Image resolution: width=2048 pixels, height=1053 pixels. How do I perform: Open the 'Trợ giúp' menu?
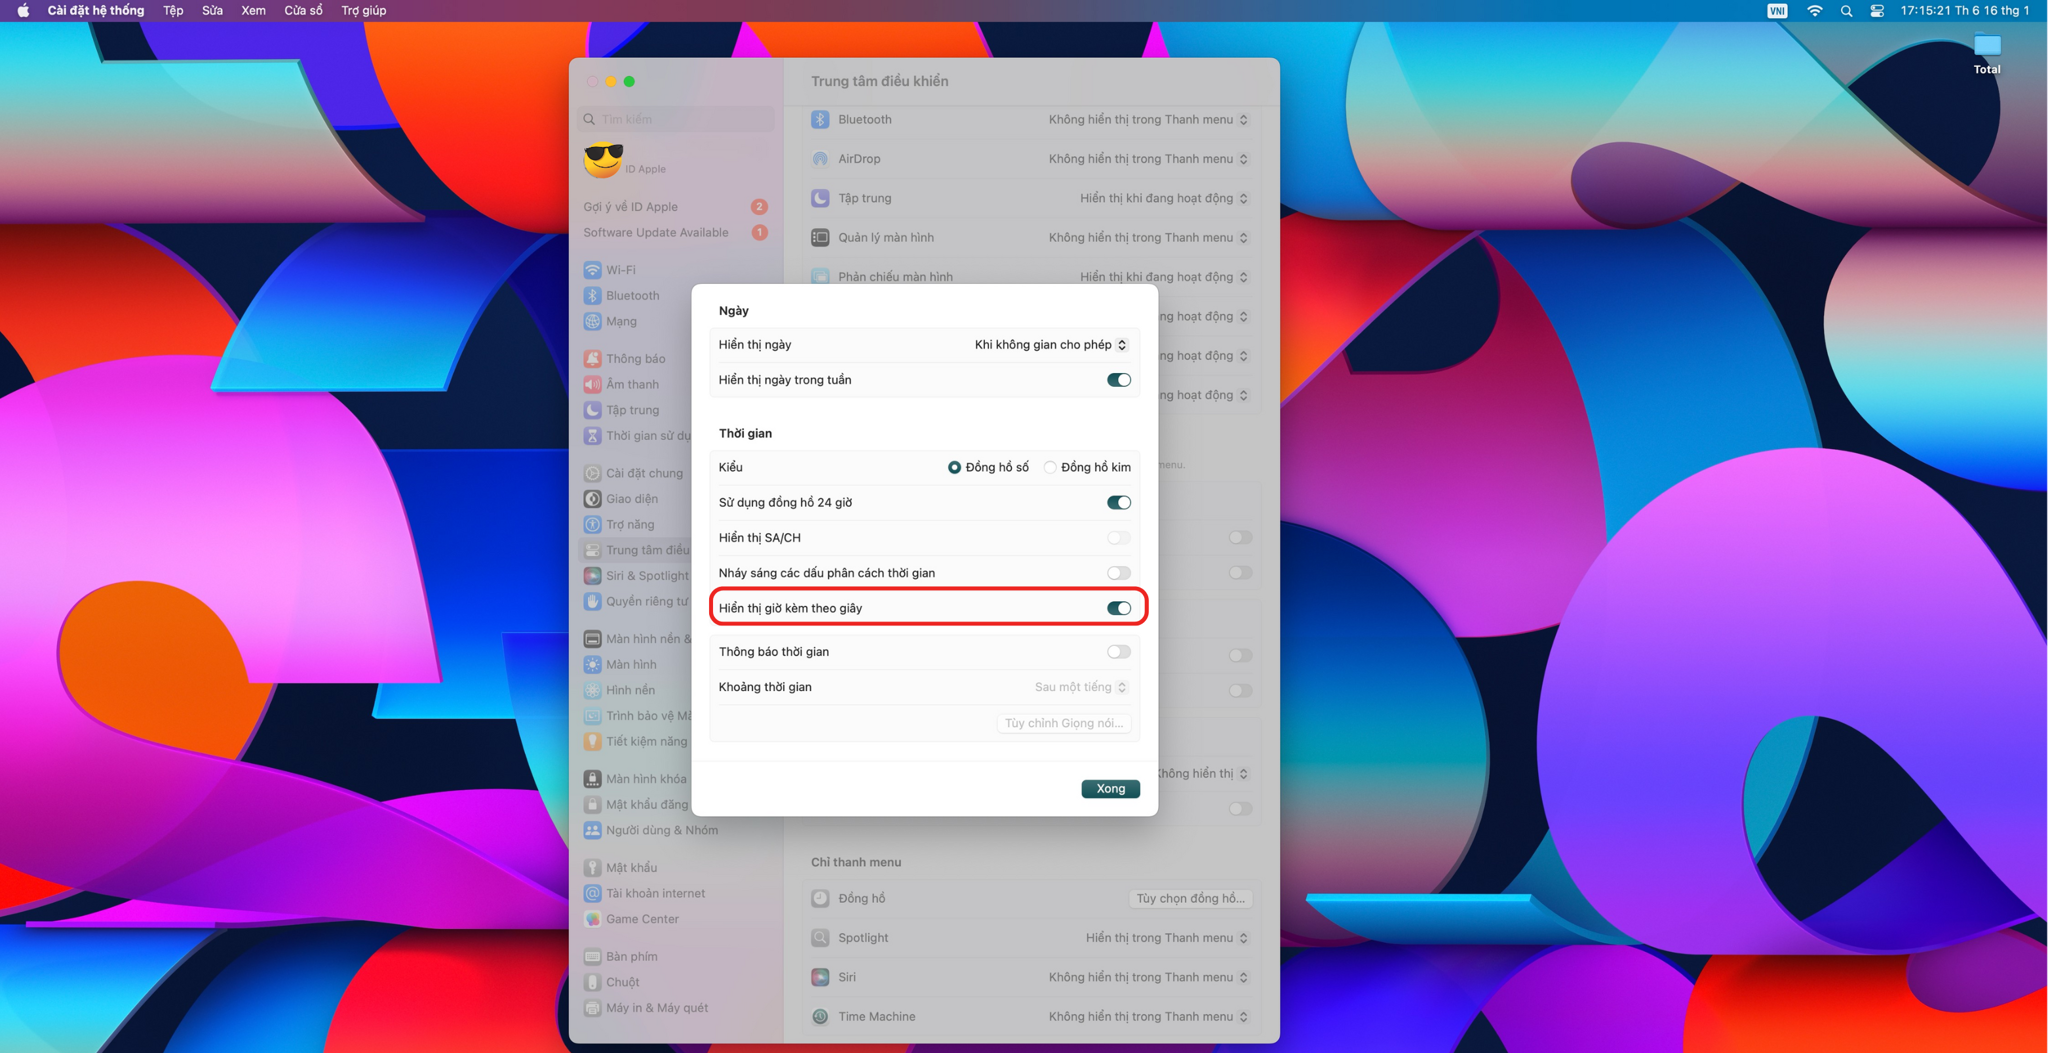pyautogui.click(x=363, y=11)
